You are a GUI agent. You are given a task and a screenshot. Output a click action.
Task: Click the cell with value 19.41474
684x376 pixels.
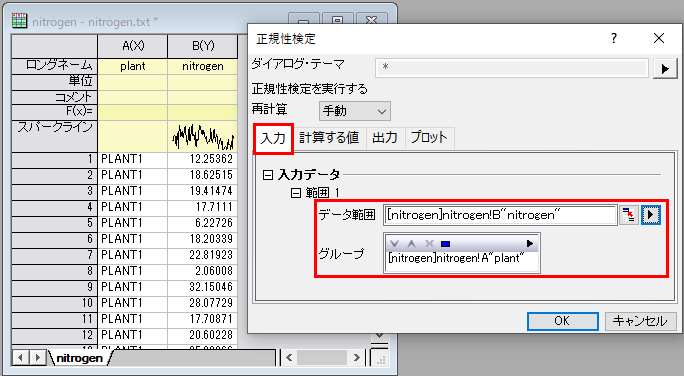(203, 191)
